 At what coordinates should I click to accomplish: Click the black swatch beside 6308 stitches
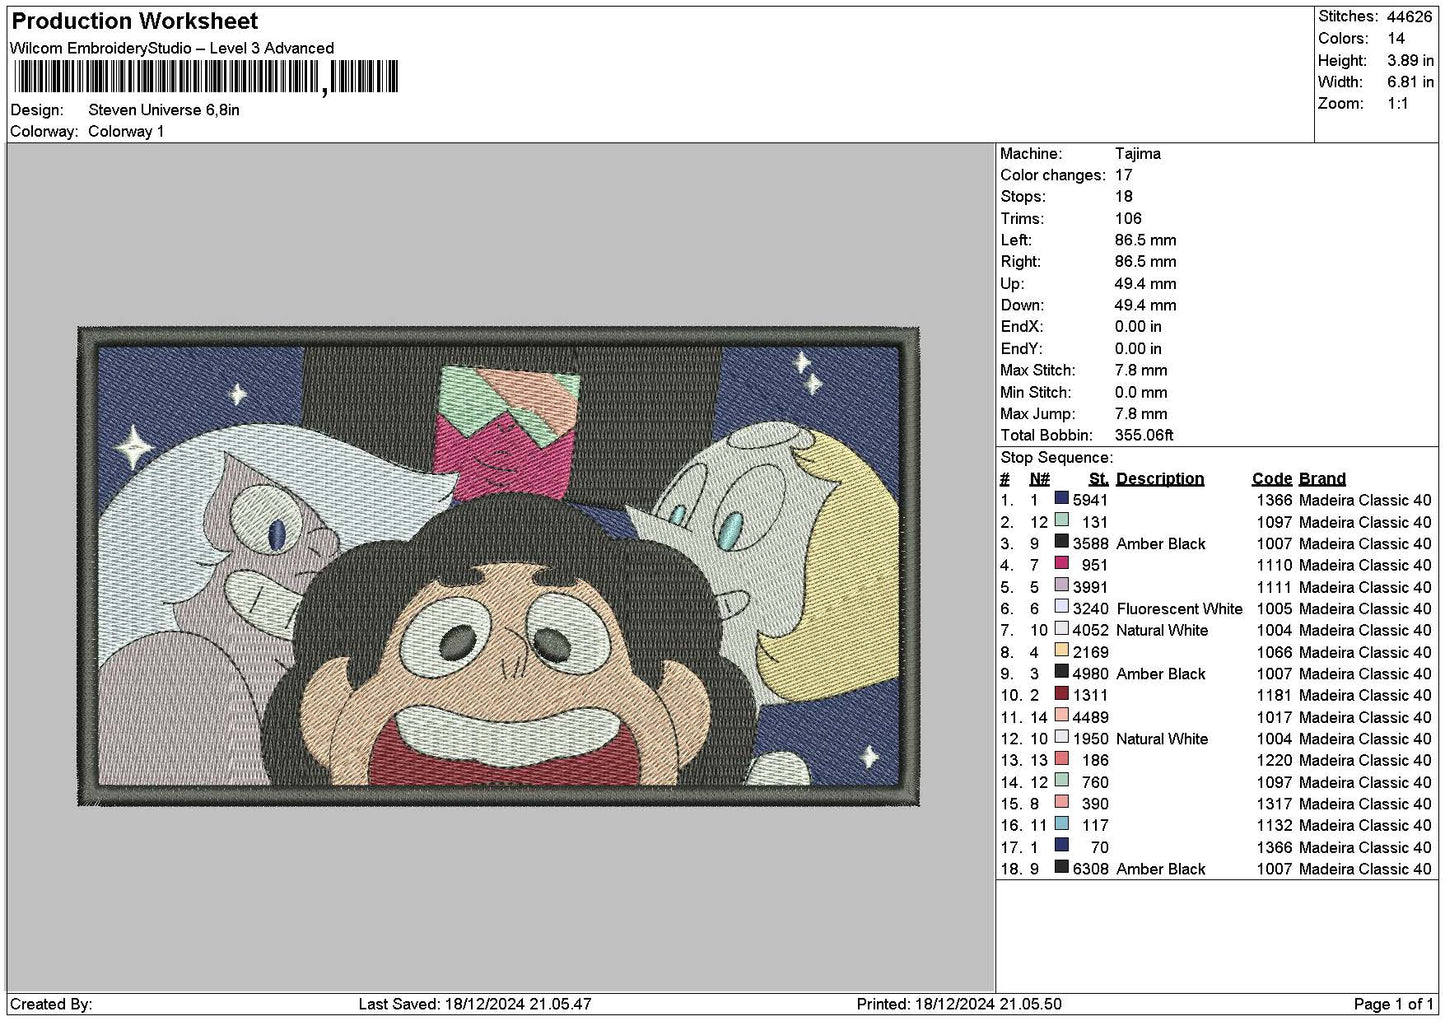(x=1062, y=868)
